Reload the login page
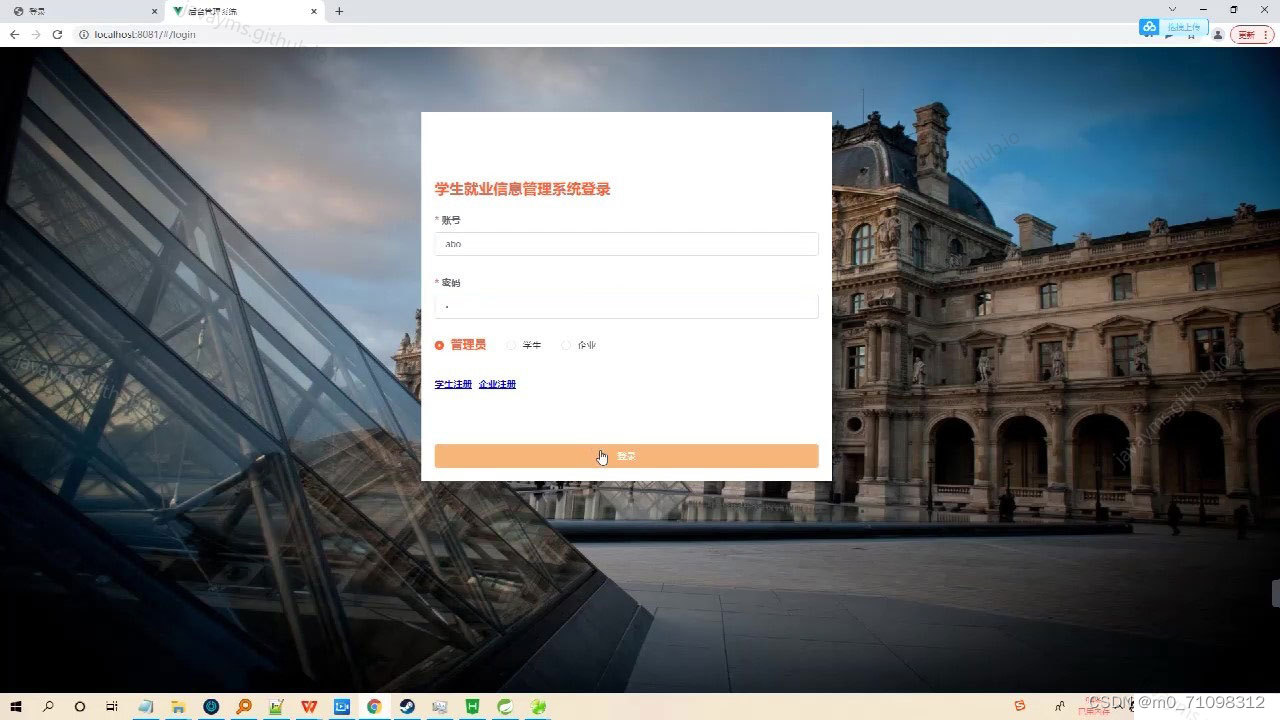Screen dimensions: 1280x720 pos(58,34)
